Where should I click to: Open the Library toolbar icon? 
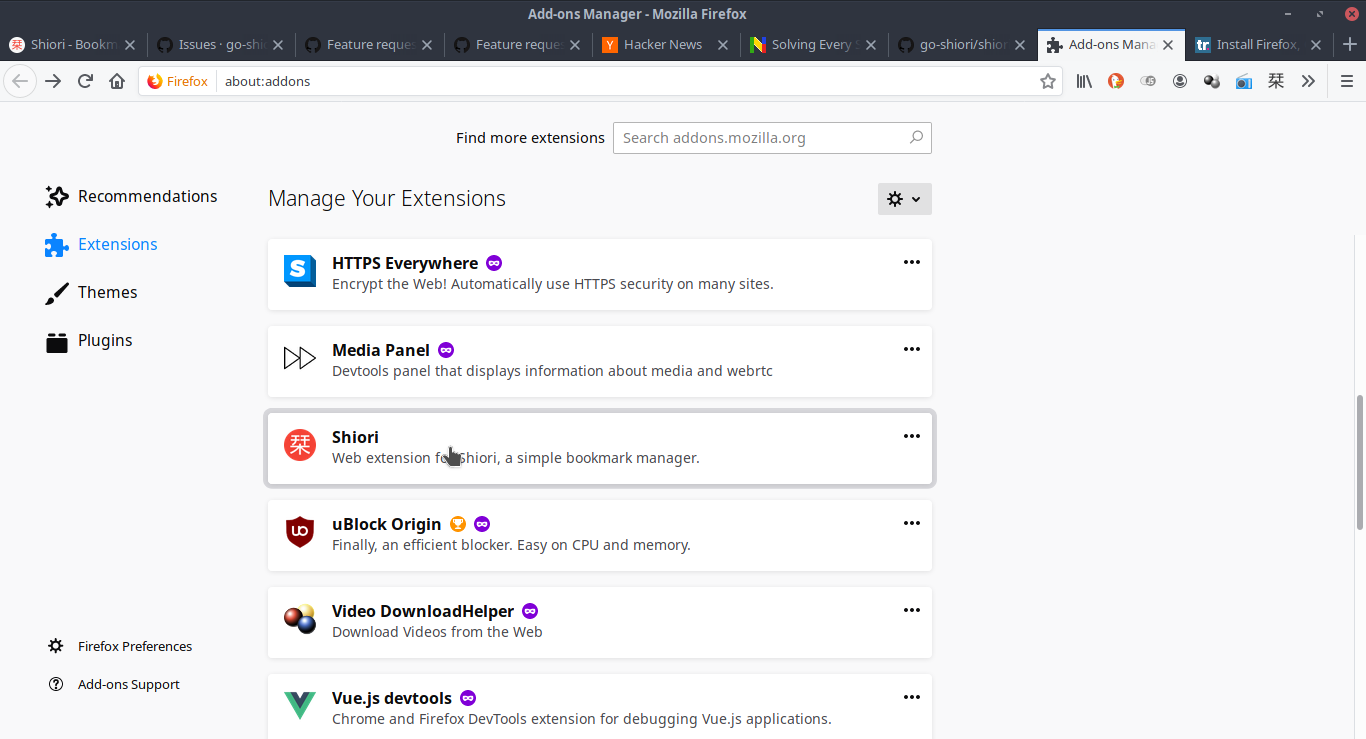tap(1084, 81)
